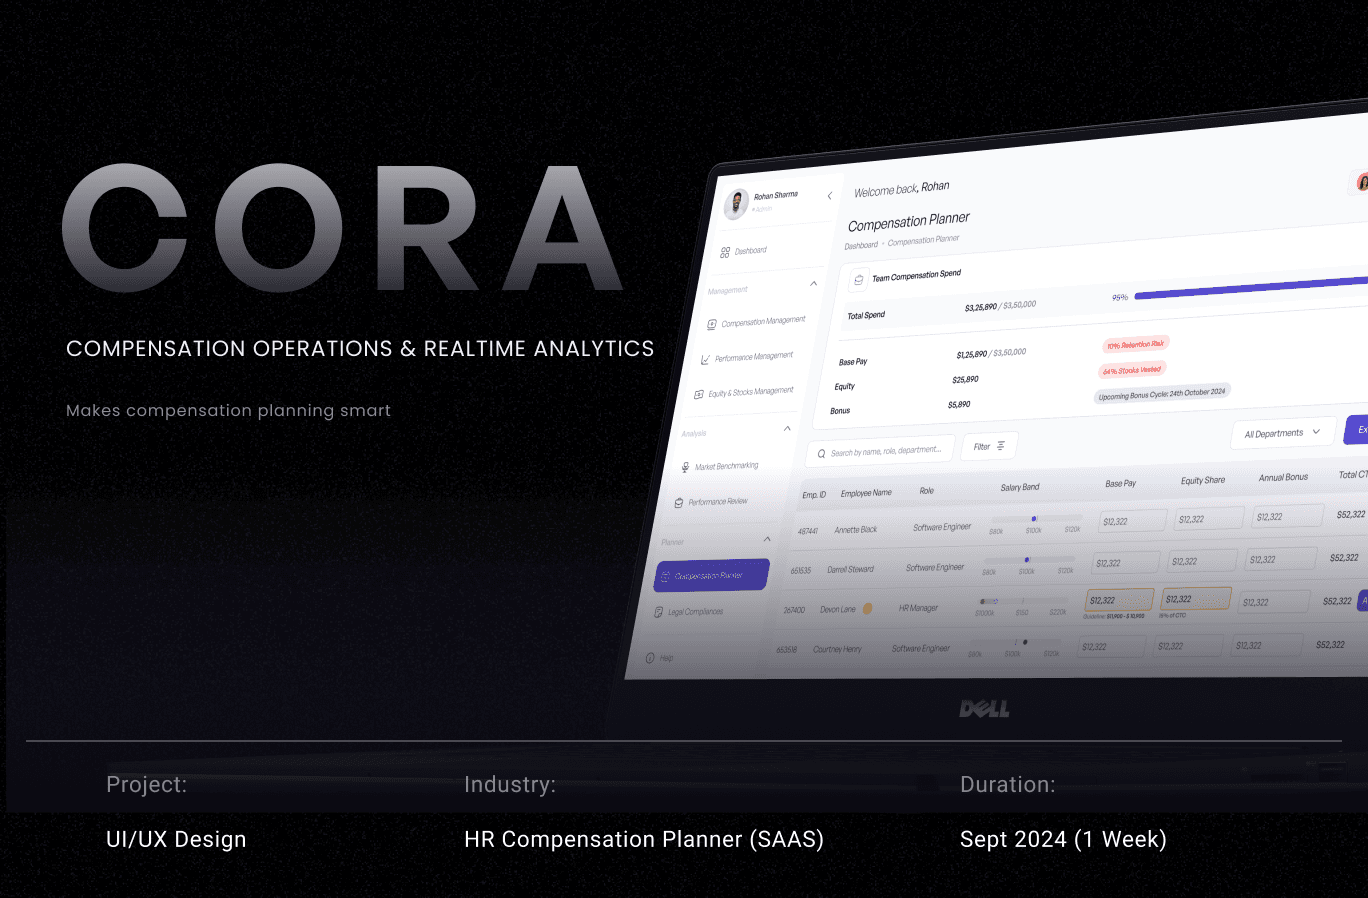Click employee name Darrell Steward
This screenshot has height=898, width=1368.
pos(851,570)
